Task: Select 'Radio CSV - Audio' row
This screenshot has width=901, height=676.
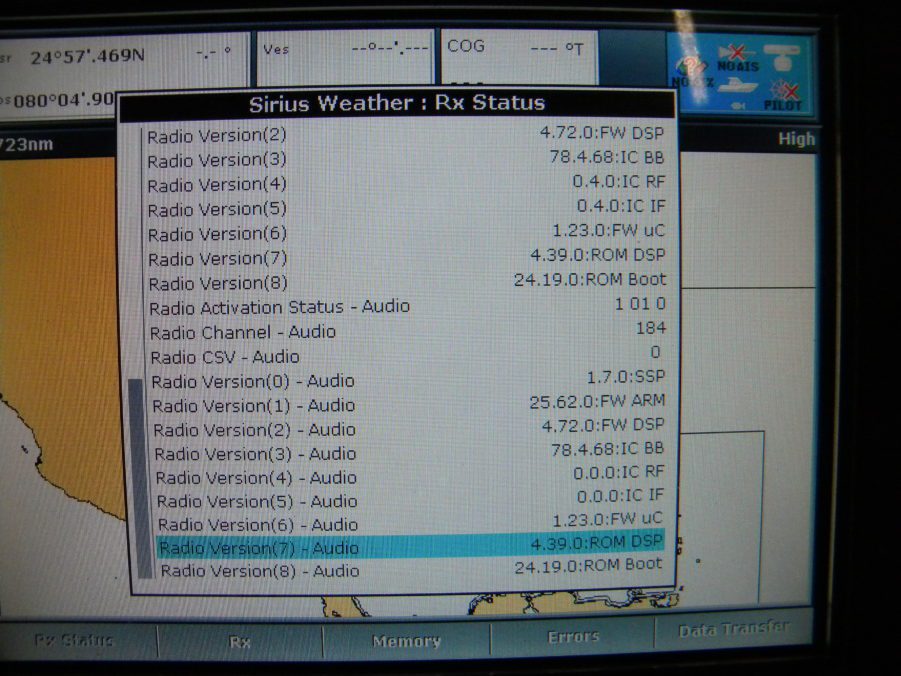Action: coord(407,356)
